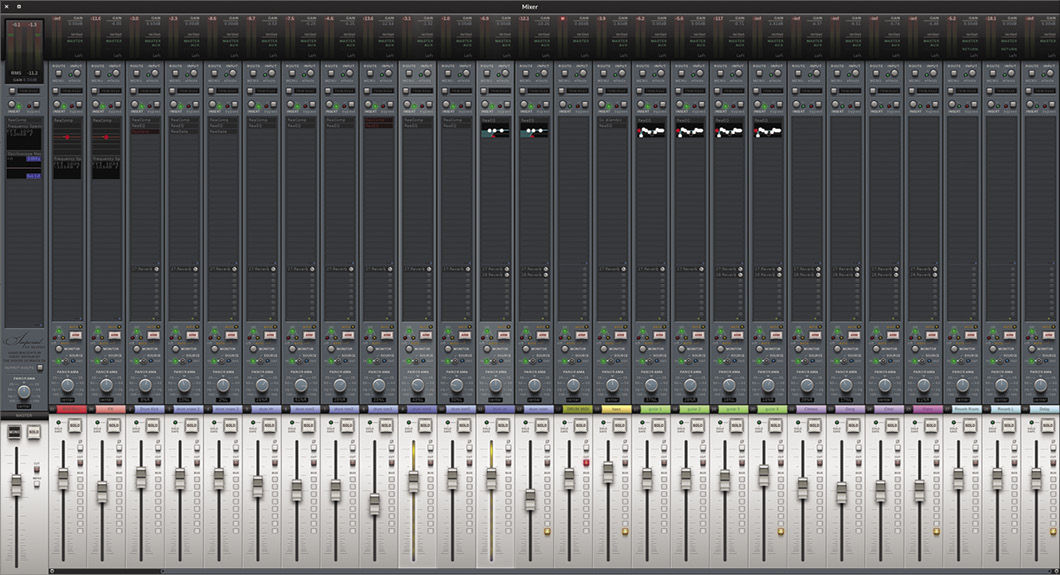Mute the guitar 1 track

[x=664, y=463]
